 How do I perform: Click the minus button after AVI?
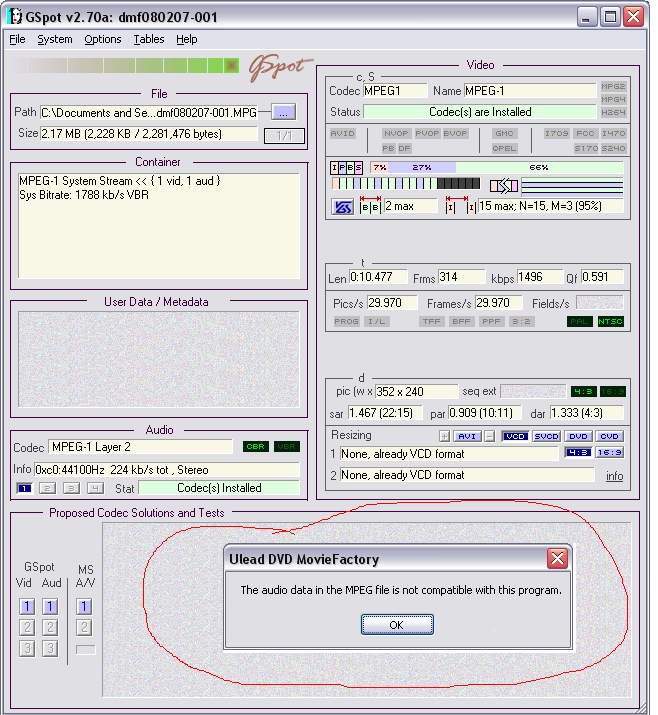coord(489,436)
